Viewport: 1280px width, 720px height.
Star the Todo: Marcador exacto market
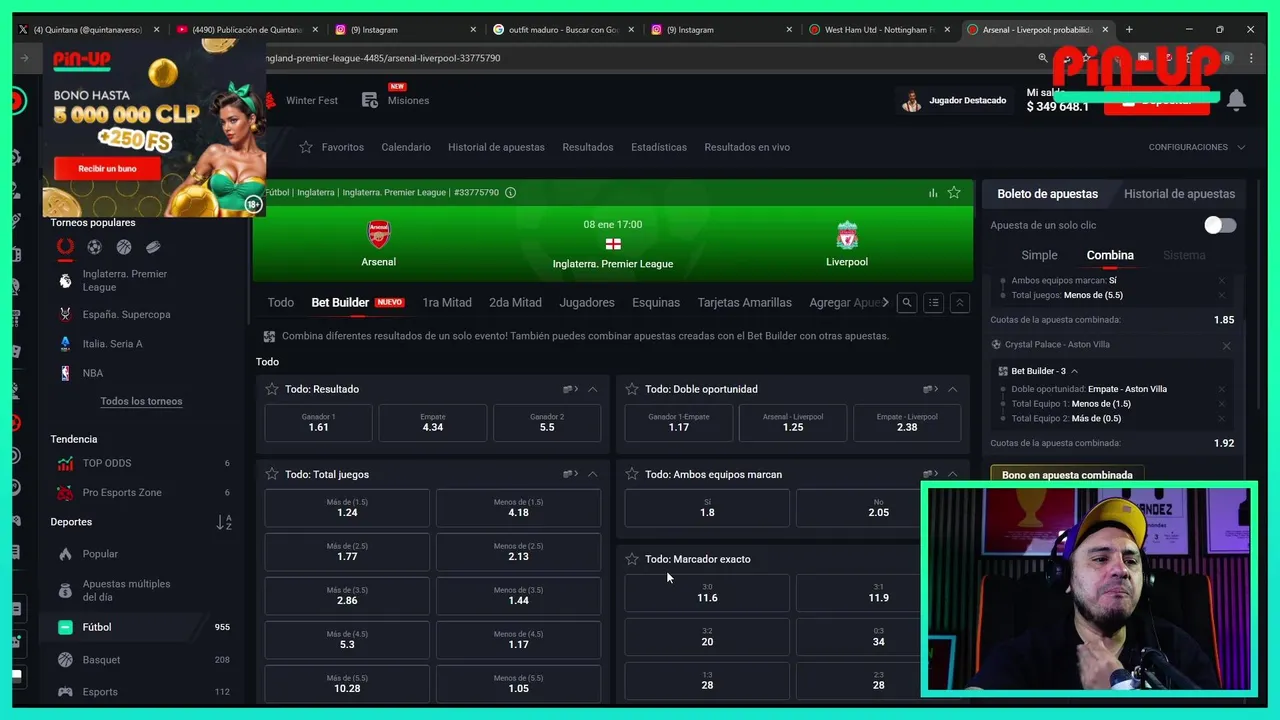(632, 559)
